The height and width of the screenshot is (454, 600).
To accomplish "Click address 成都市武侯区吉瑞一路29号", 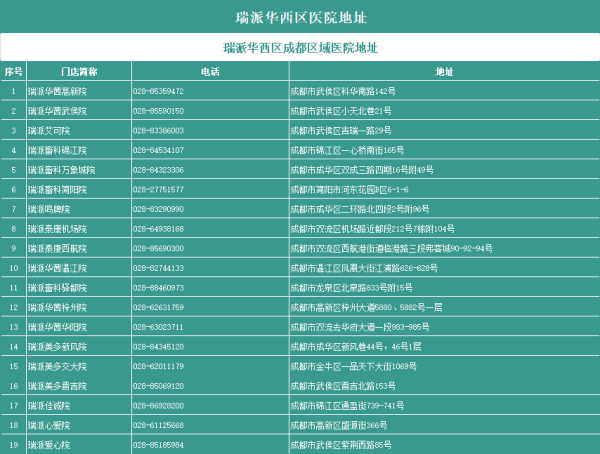I will tap(341, 131).
